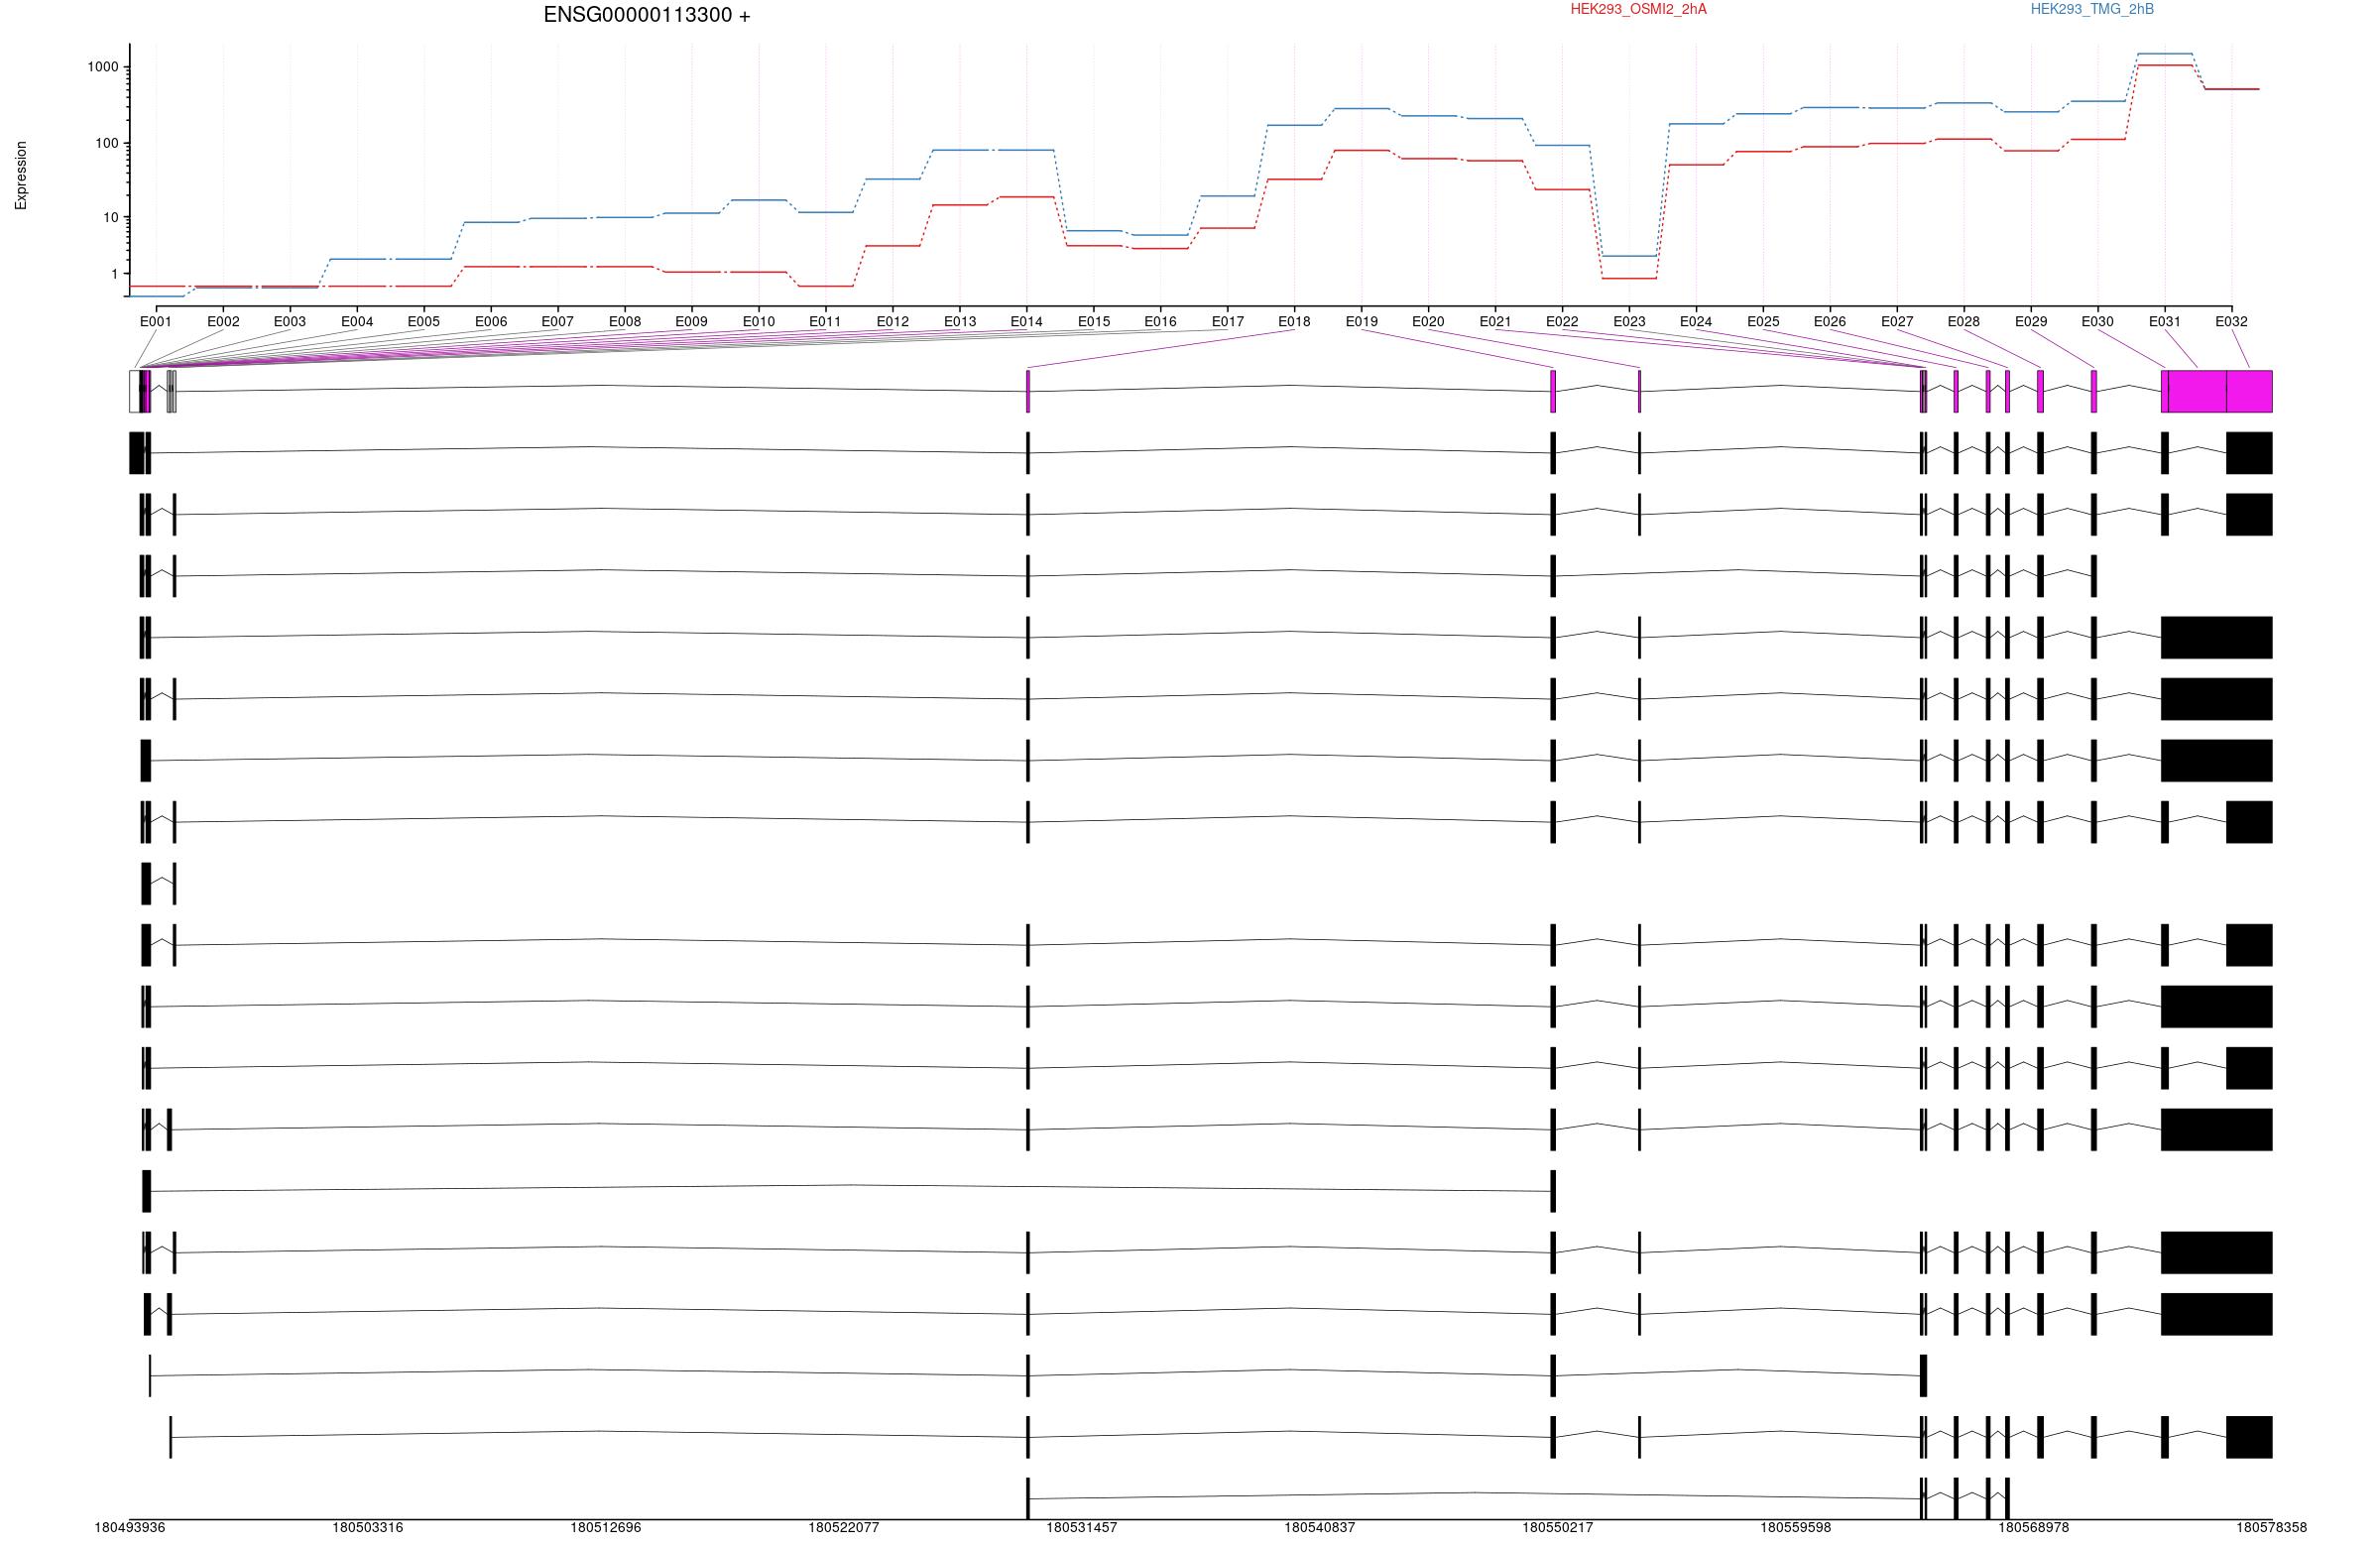
Task: Click exon label E025
Action: 1764,321
